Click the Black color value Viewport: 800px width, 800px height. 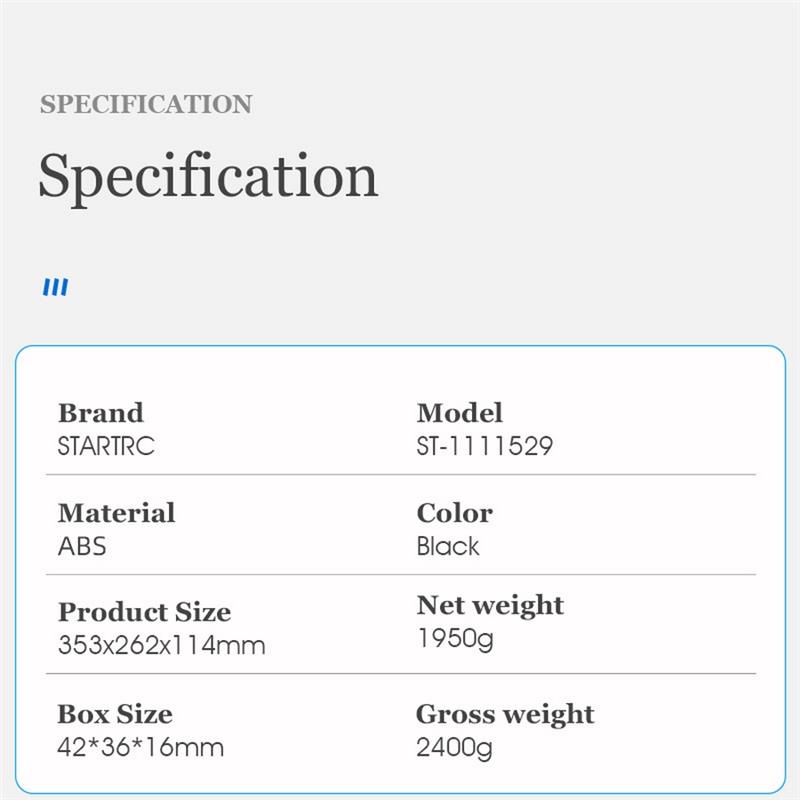pyautogui.click(x=448, y=546)
